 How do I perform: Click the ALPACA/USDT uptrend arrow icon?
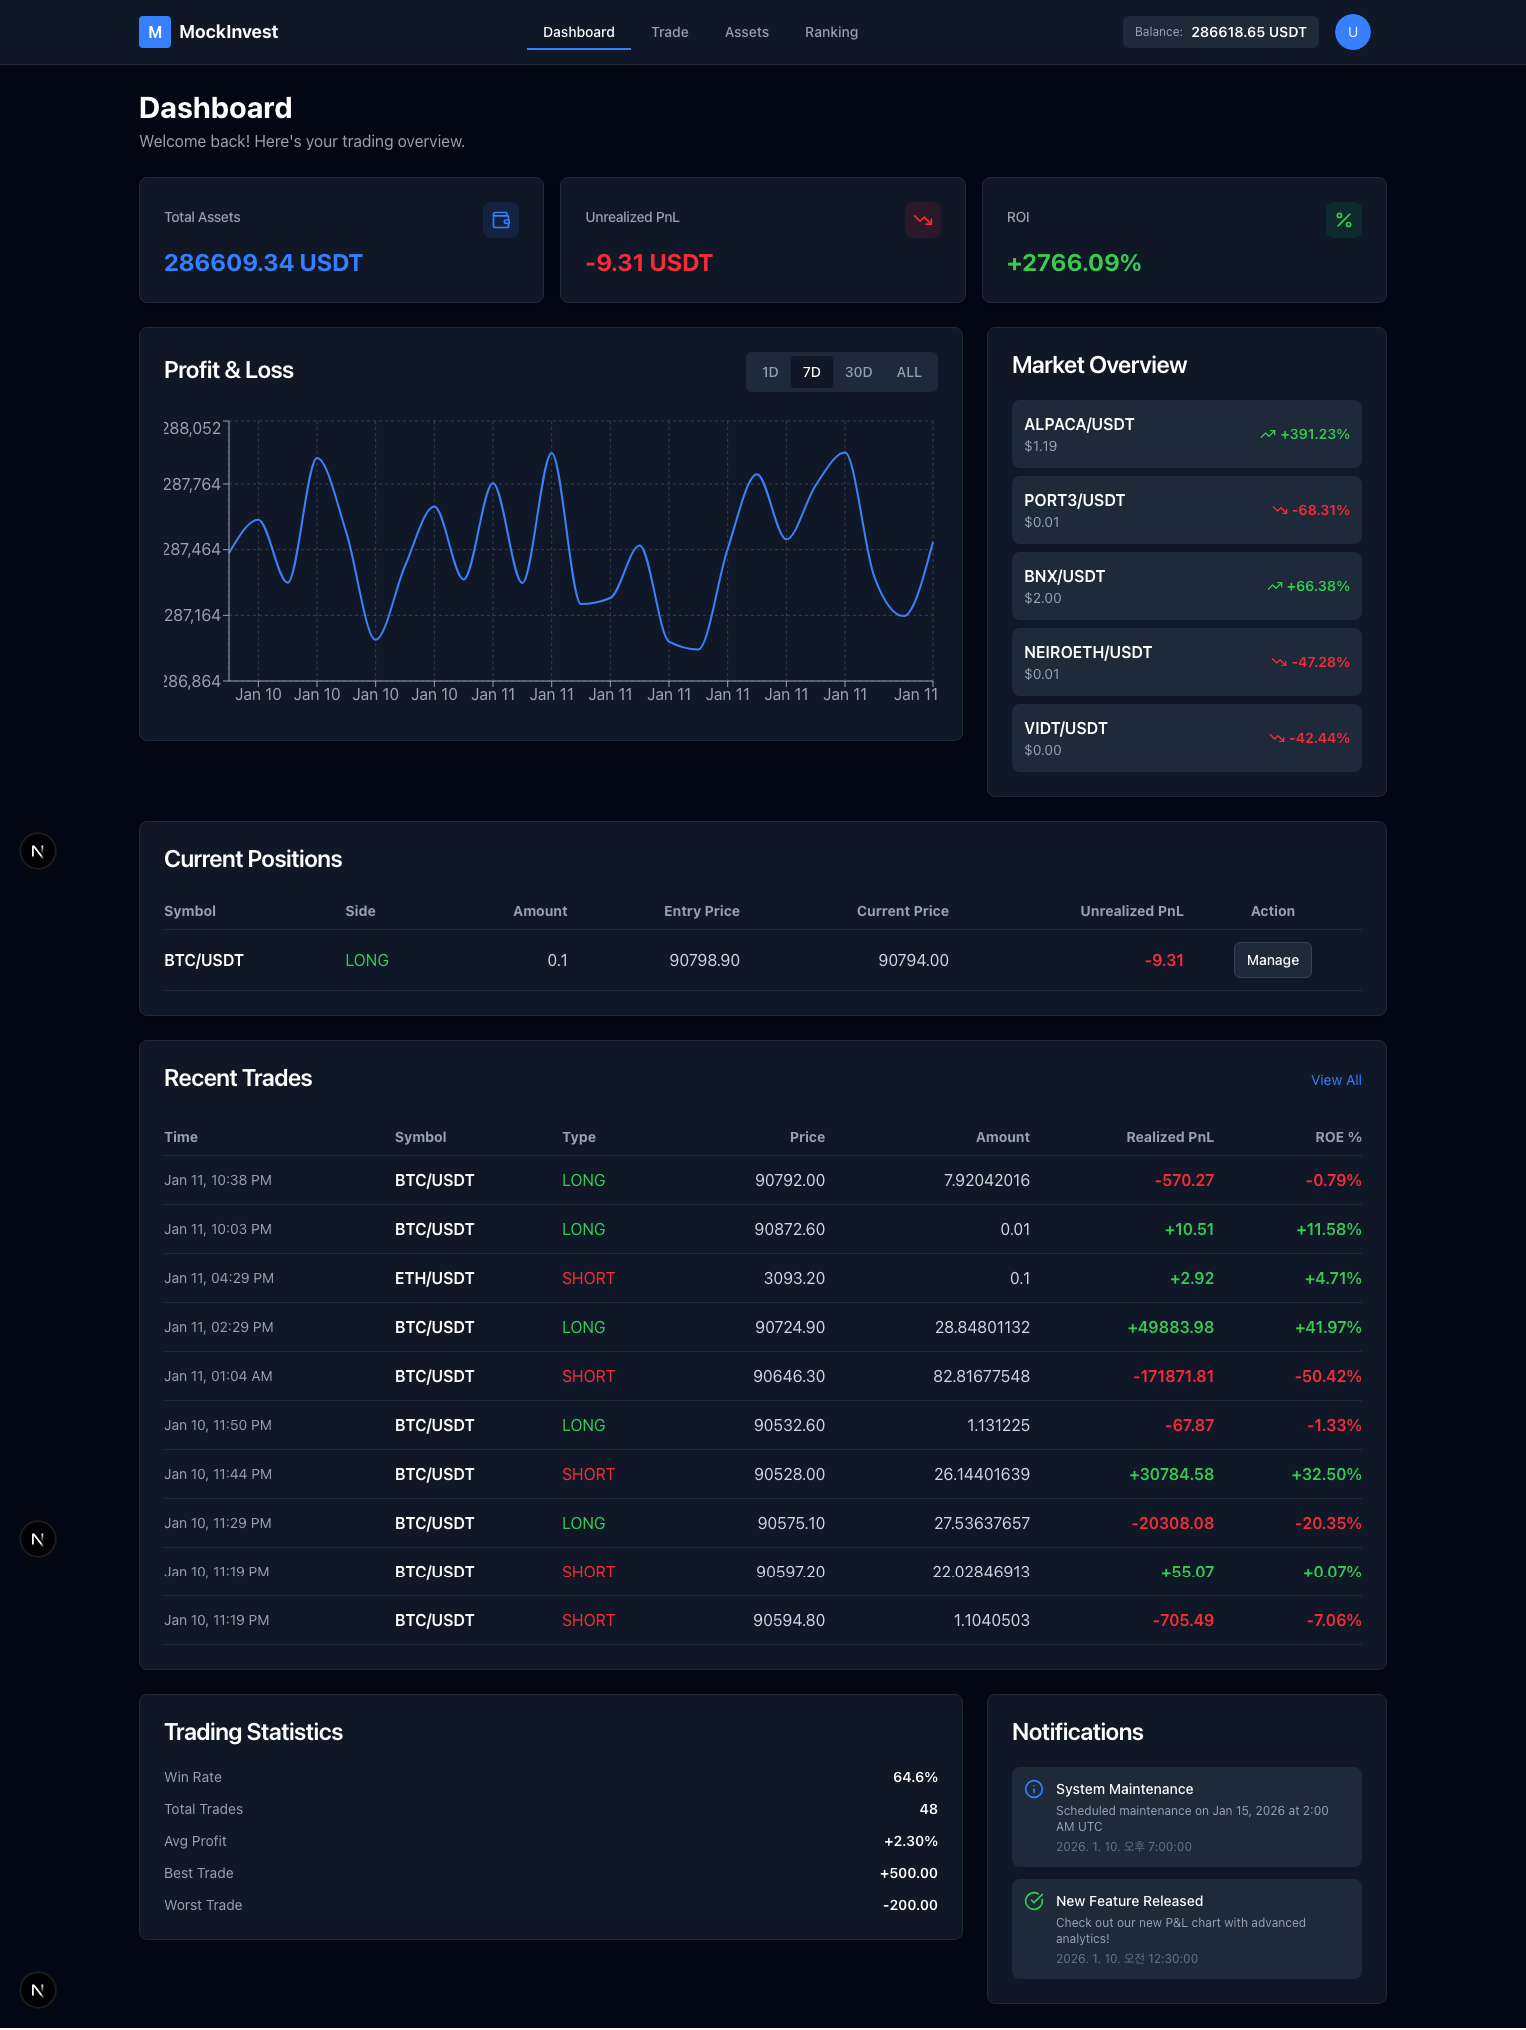(x=1268, y=434)
